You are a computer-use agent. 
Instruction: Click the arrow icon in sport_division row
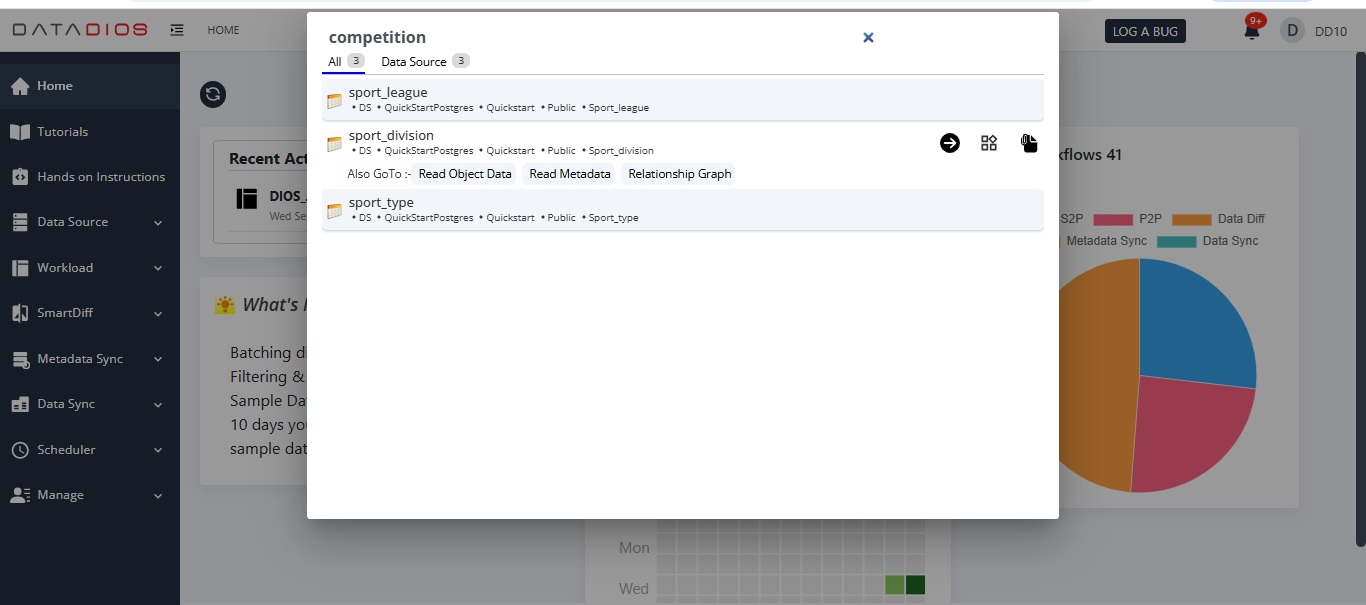950,143
